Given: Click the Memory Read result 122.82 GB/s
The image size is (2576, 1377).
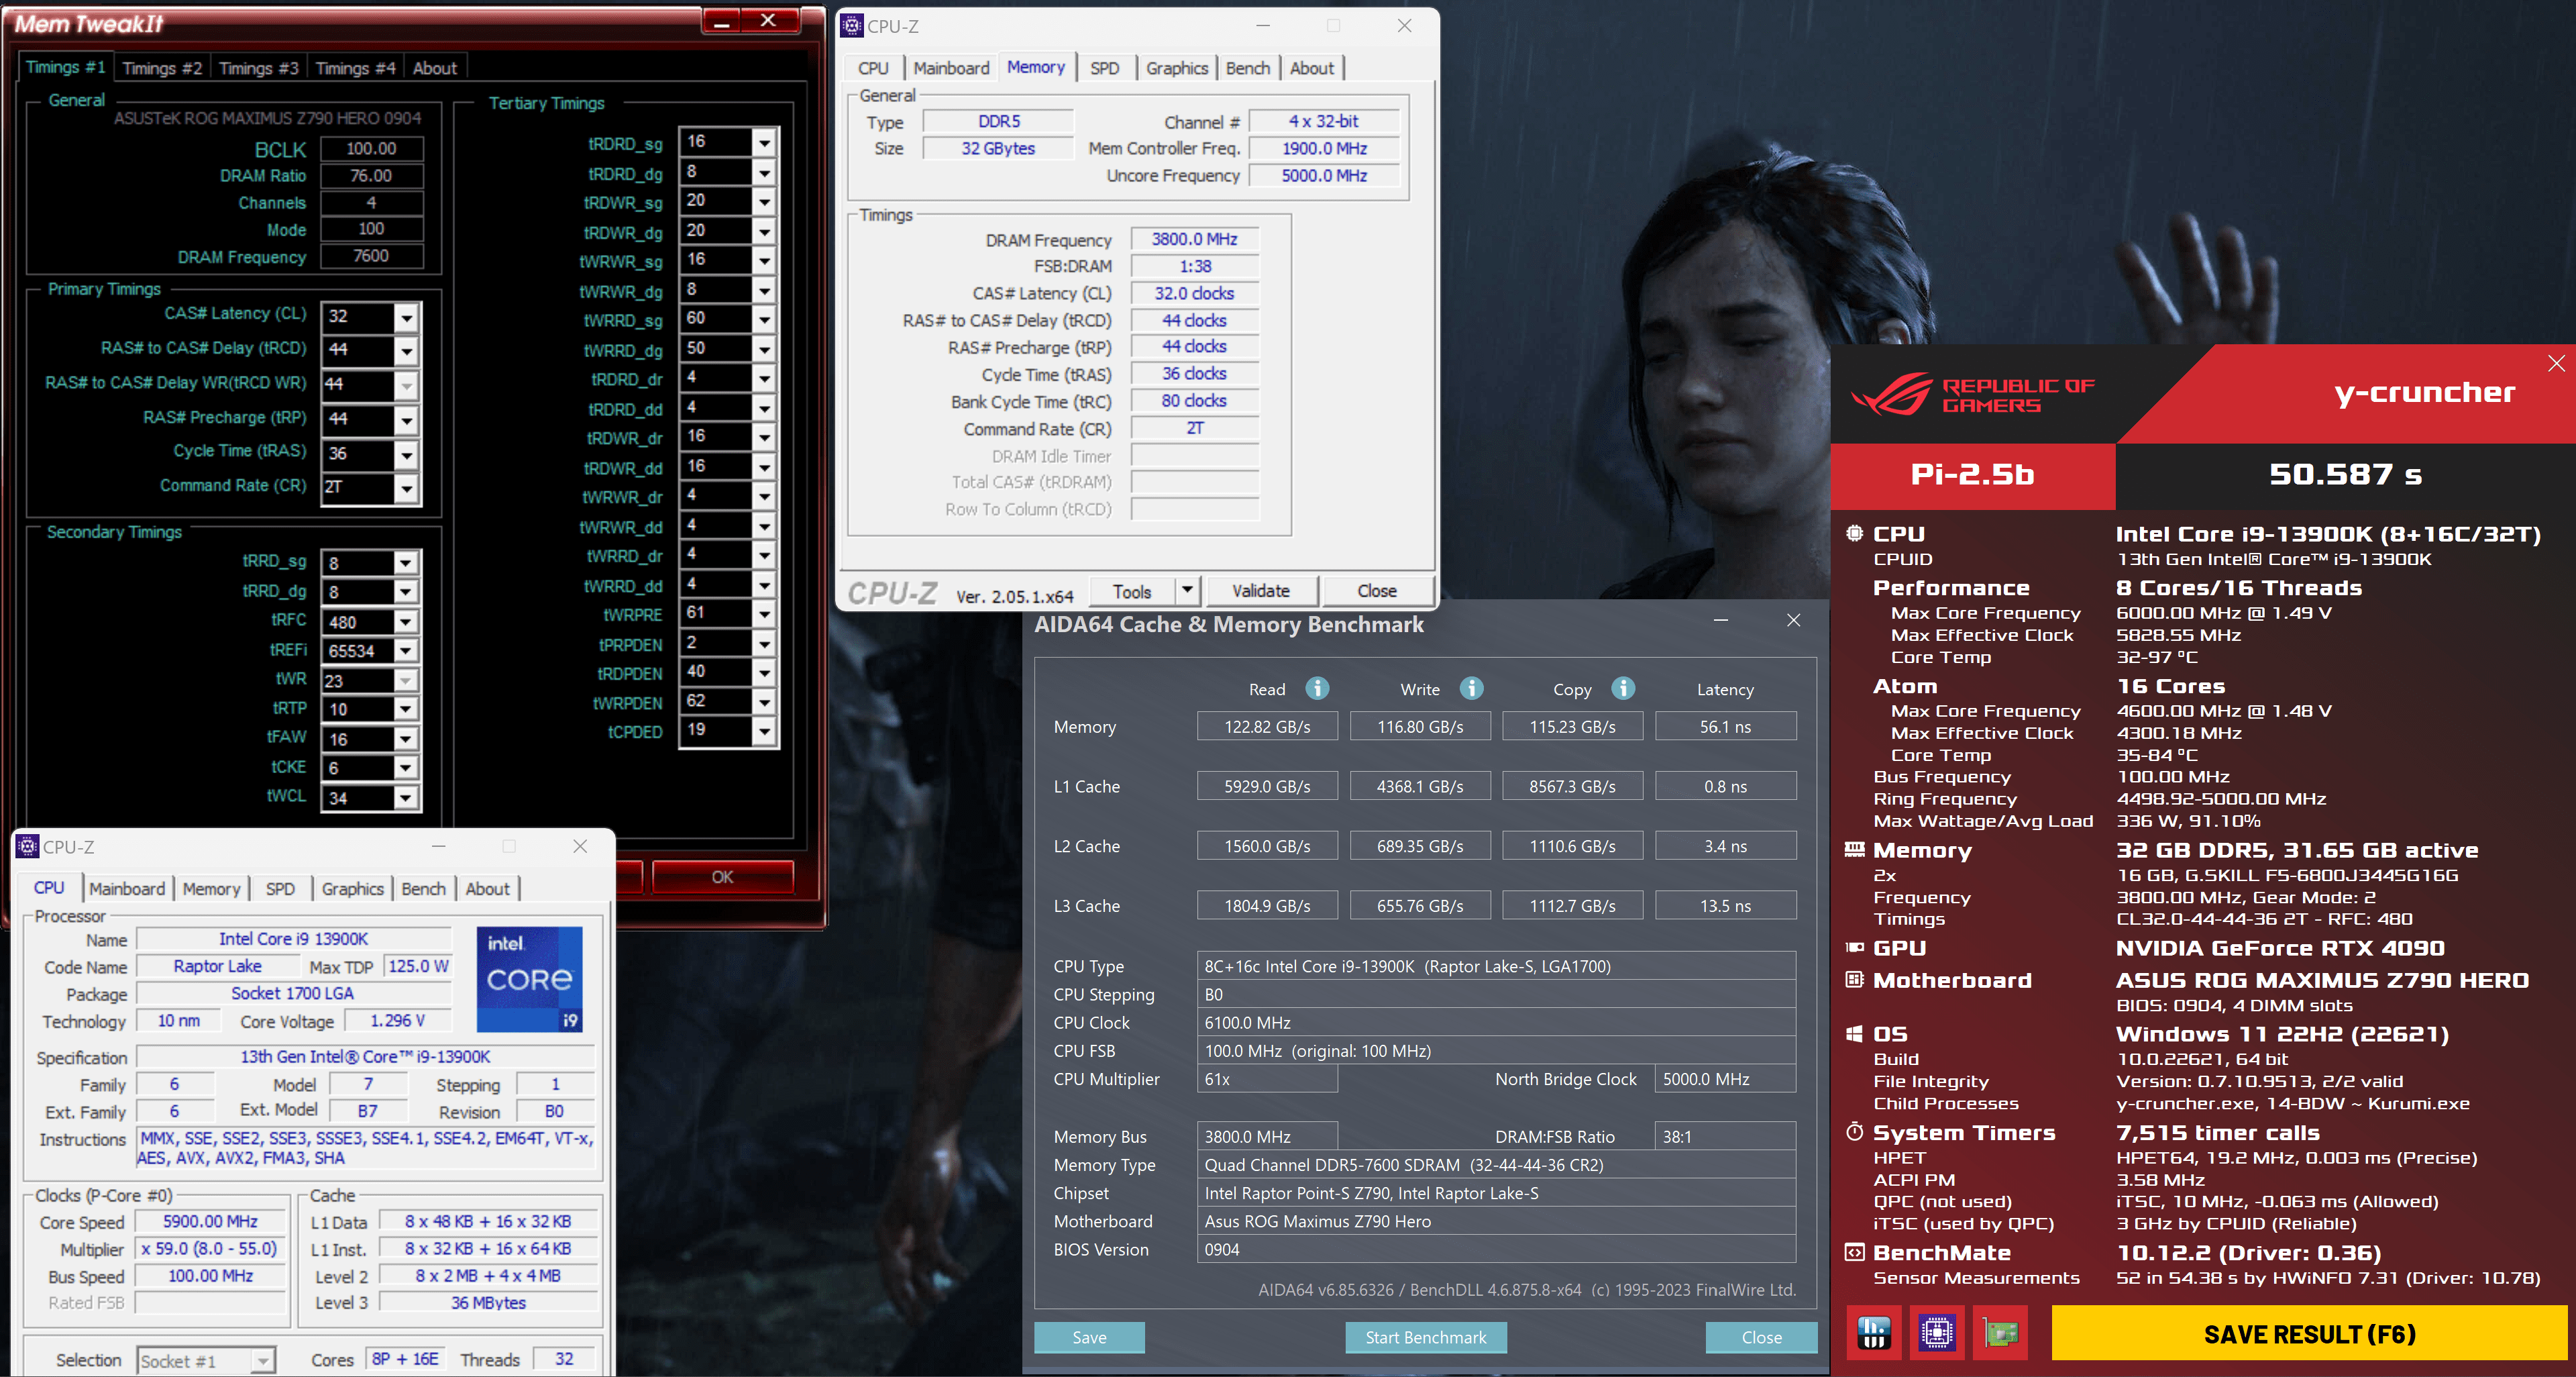Looking at the screenshot, I should point(1267,727).
